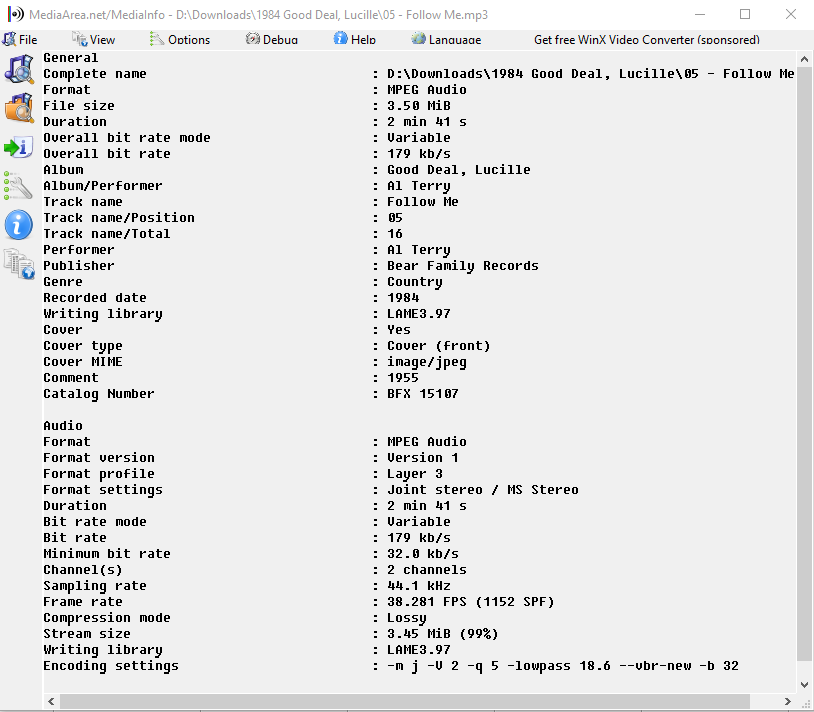Screen dimensions: 814x712
Task: Click the 'BFX 15107' catalog number value
Action: tap(423, 394)
